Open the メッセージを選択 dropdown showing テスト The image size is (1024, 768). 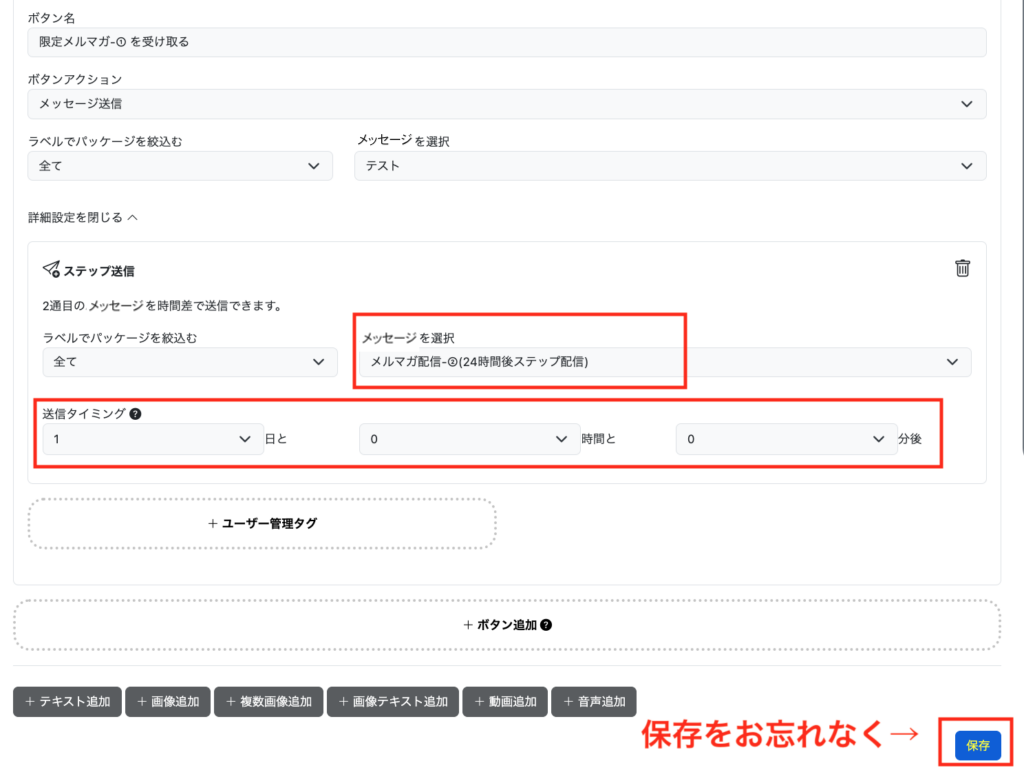pos(670,166)
